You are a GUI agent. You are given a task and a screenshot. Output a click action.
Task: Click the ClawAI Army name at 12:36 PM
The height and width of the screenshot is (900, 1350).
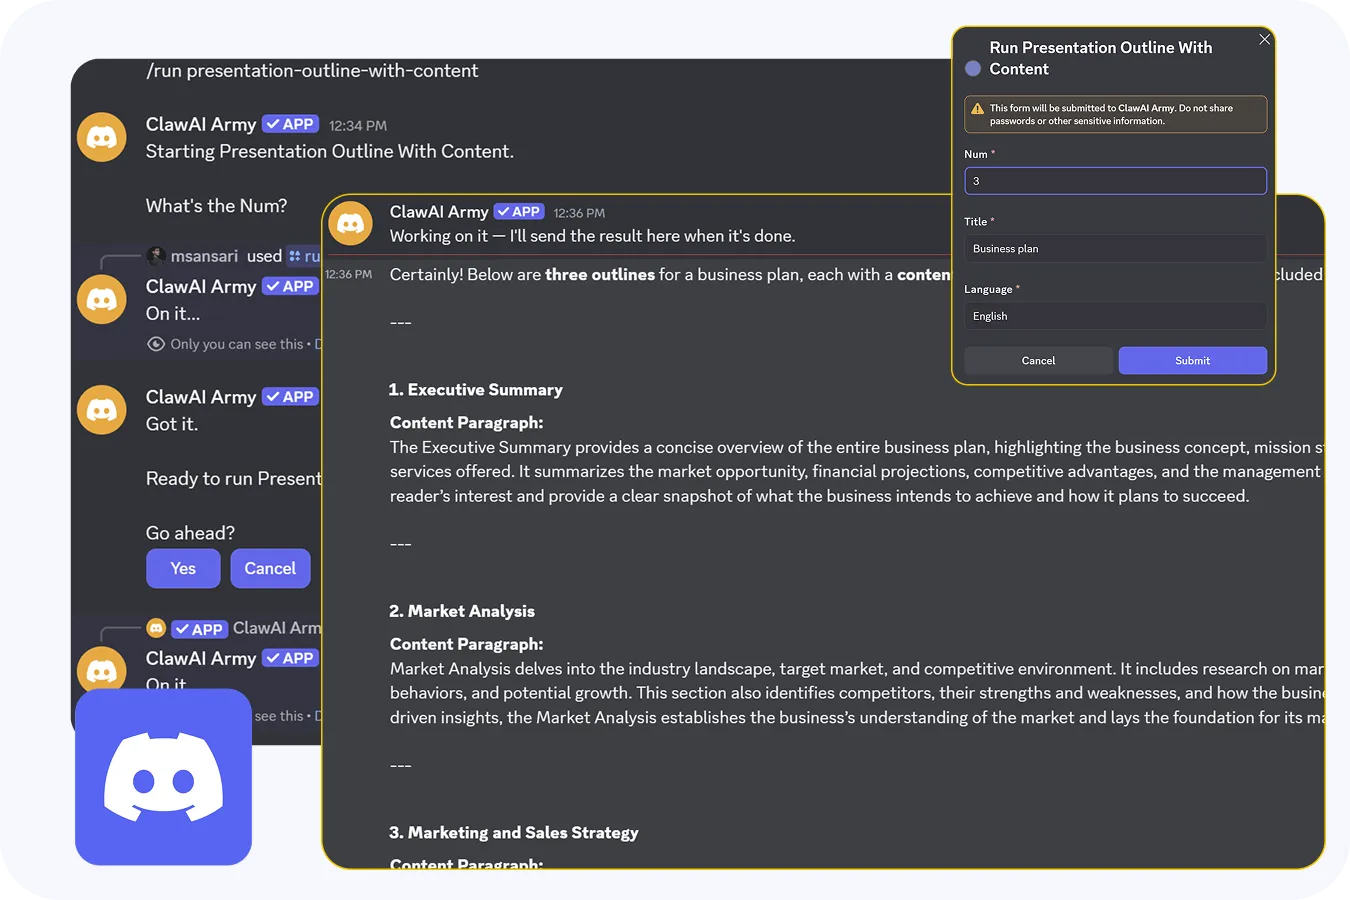click(x=439, y=212)
